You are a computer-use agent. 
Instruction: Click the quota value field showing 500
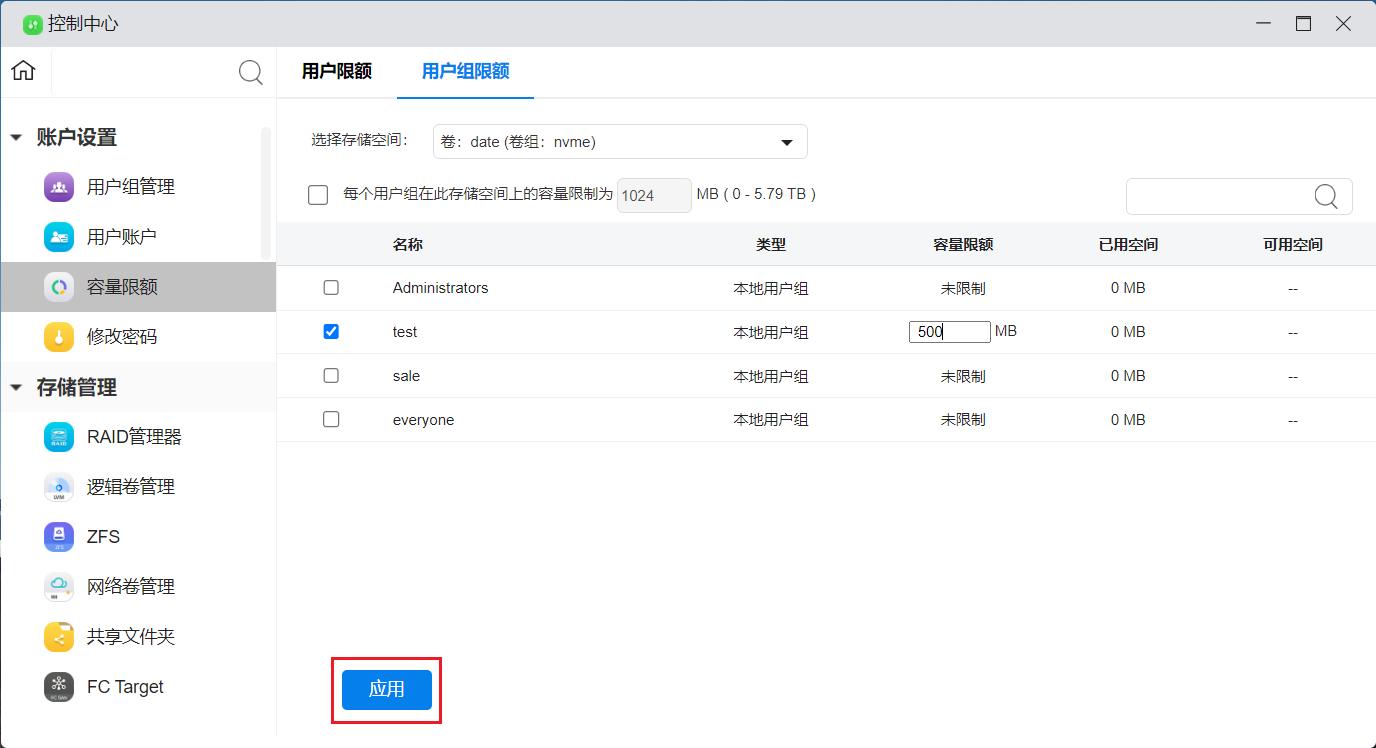pyautogui.click(x=947, y=331)
